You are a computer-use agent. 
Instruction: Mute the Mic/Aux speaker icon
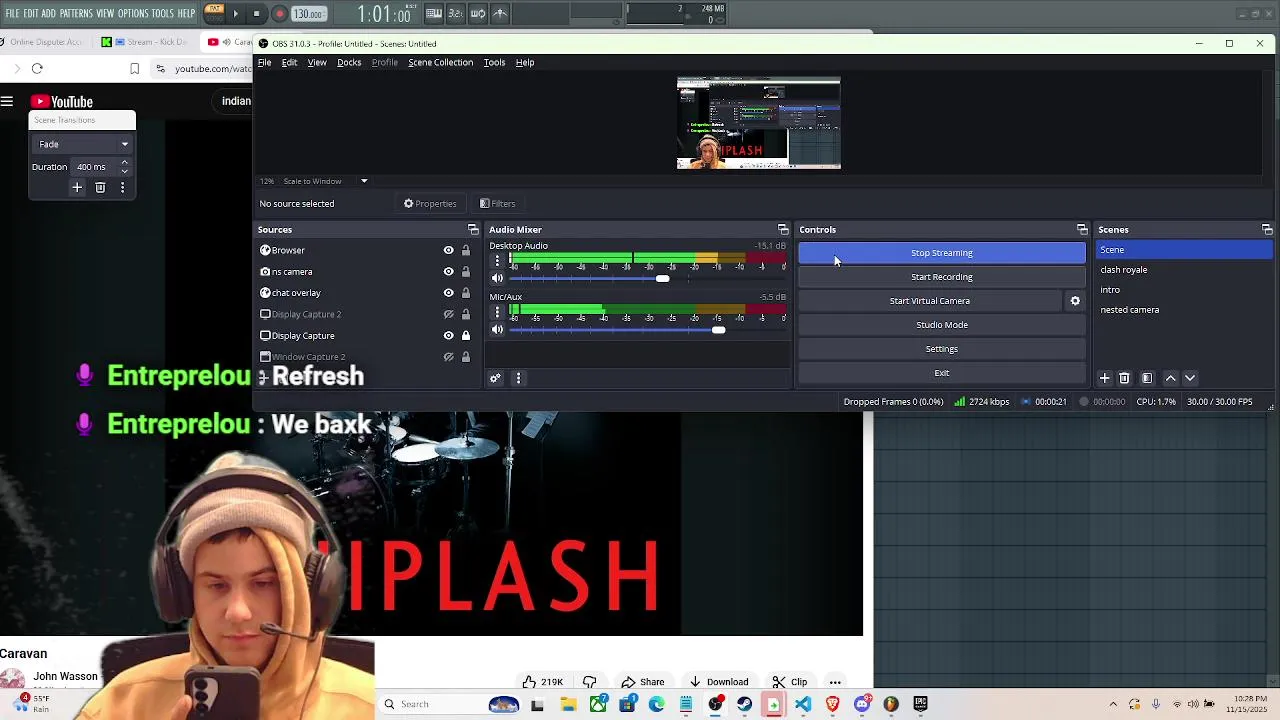tap(497, 330)
